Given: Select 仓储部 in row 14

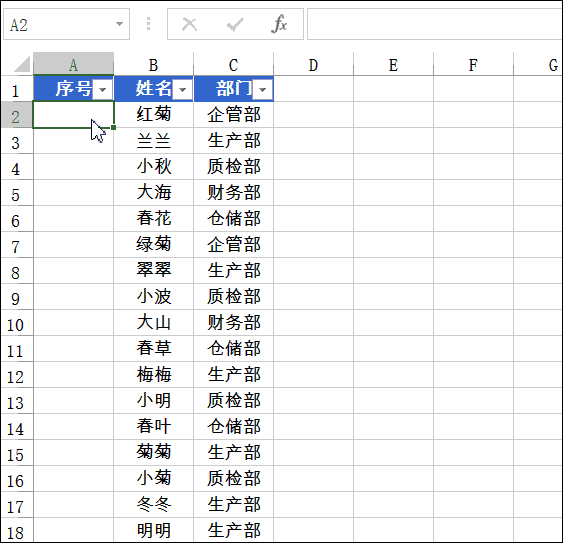Looking at the screenshot, I should point(234,427).
